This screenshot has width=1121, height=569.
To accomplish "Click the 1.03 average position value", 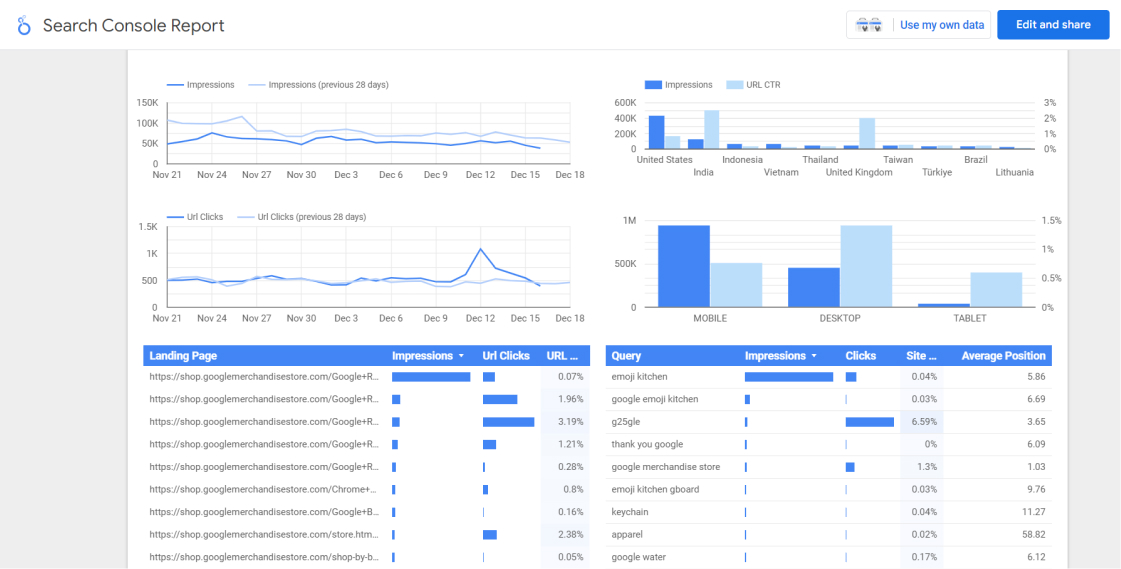I will 1037,467.
